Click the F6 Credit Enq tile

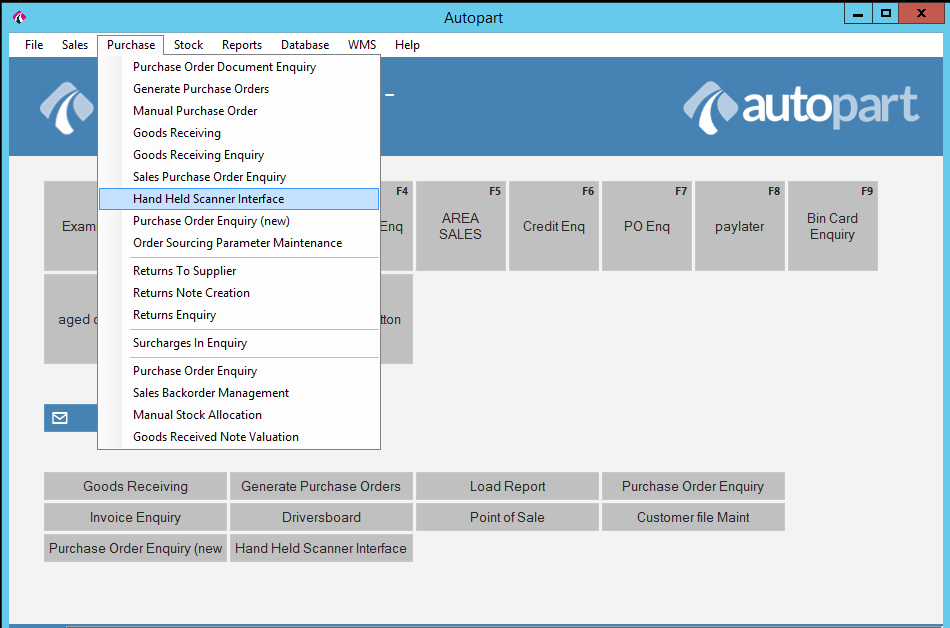coord(554,226)
